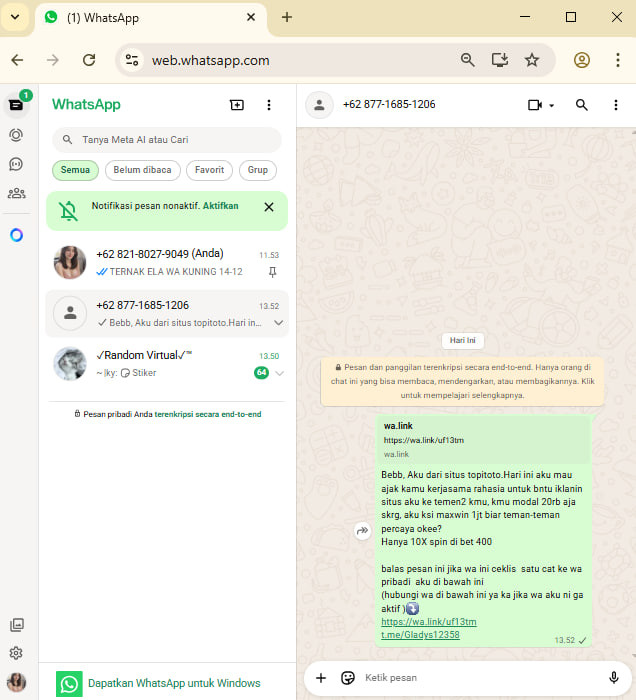Viewport: 636px width, 700px height.
Task: Open site information icon in address bar
Action: [x=132, y=60]
